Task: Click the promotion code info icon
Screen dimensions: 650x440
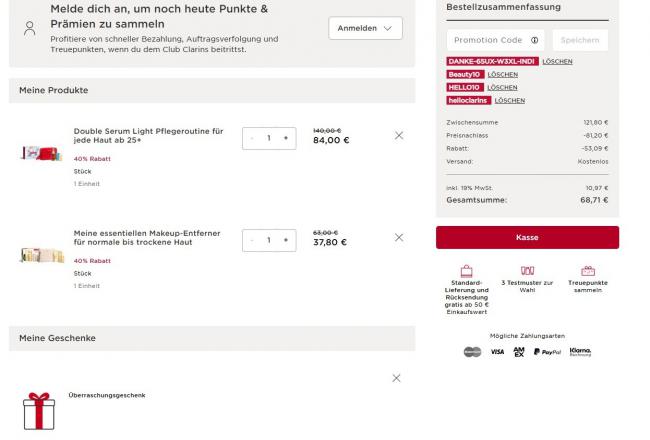Action: tap(535, 40)
